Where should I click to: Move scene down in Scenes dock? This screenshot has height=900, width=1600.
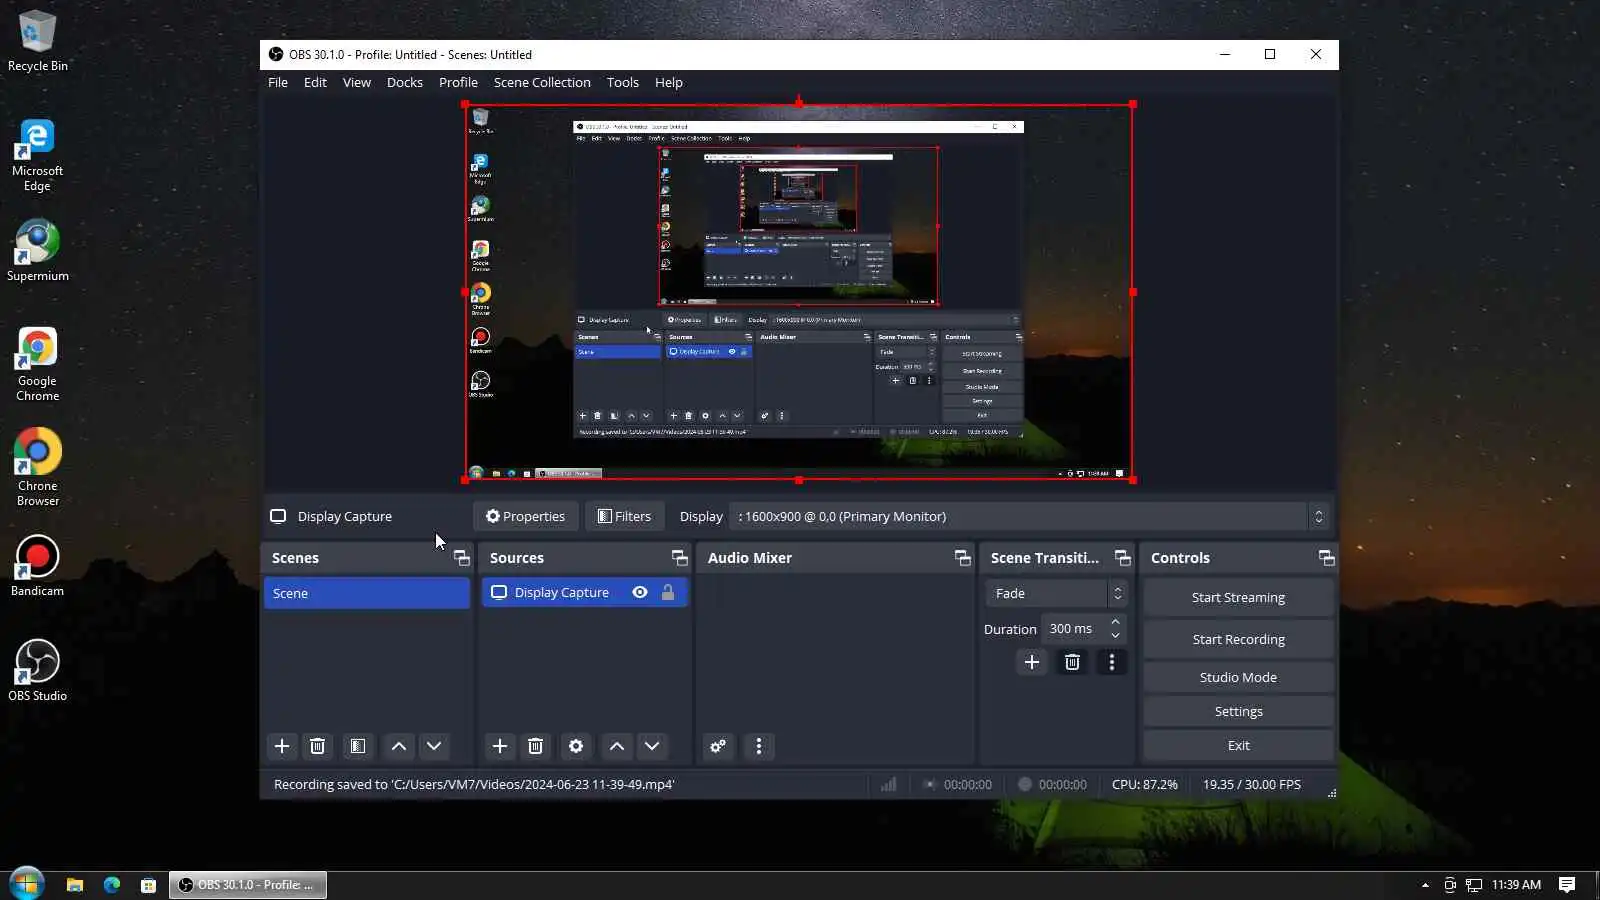pos(434,746)
